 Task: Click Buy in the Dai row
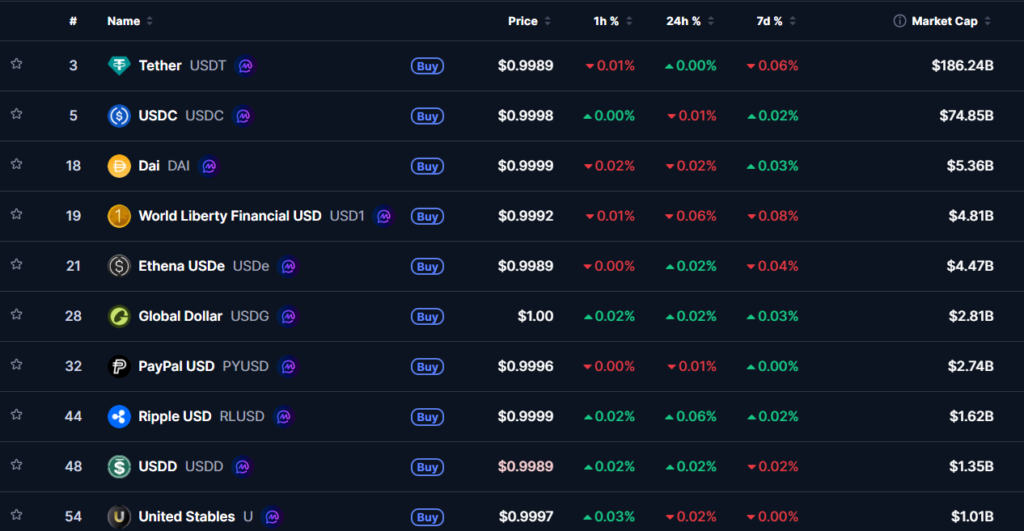427,167
